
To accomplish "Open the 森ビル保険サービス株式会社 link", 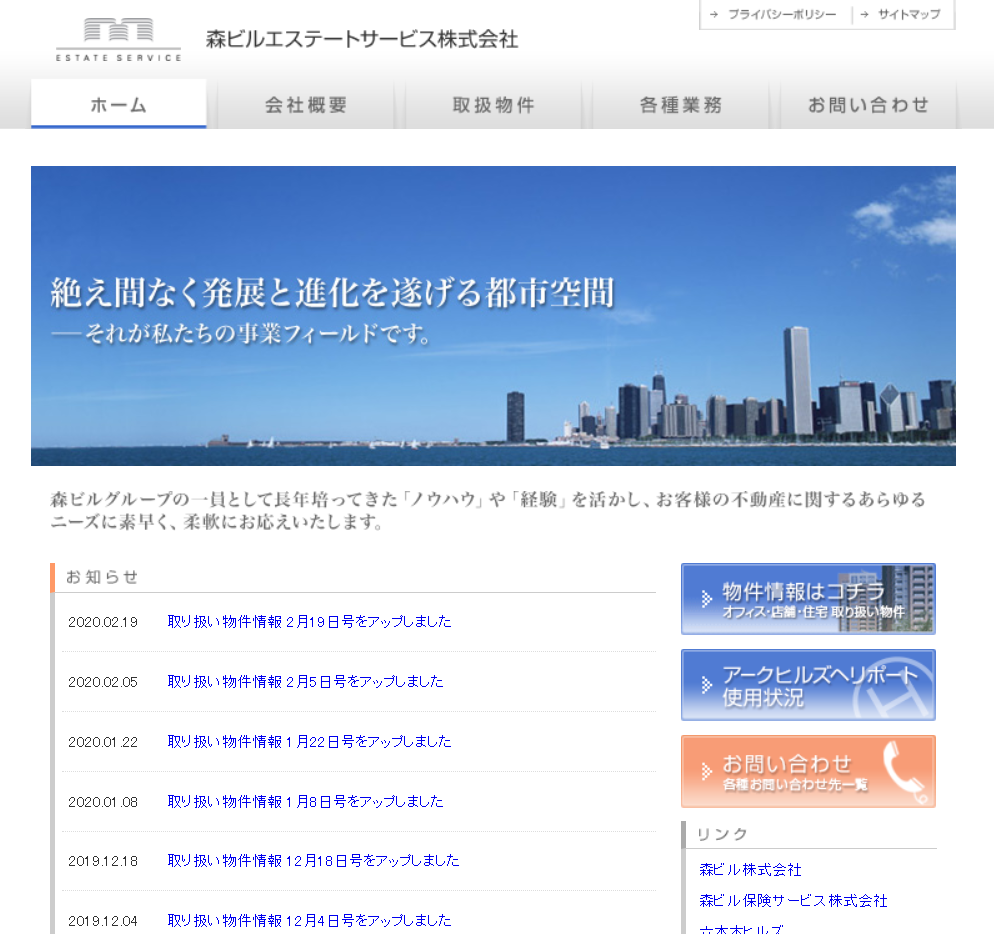I will click(x=793, y=901).
